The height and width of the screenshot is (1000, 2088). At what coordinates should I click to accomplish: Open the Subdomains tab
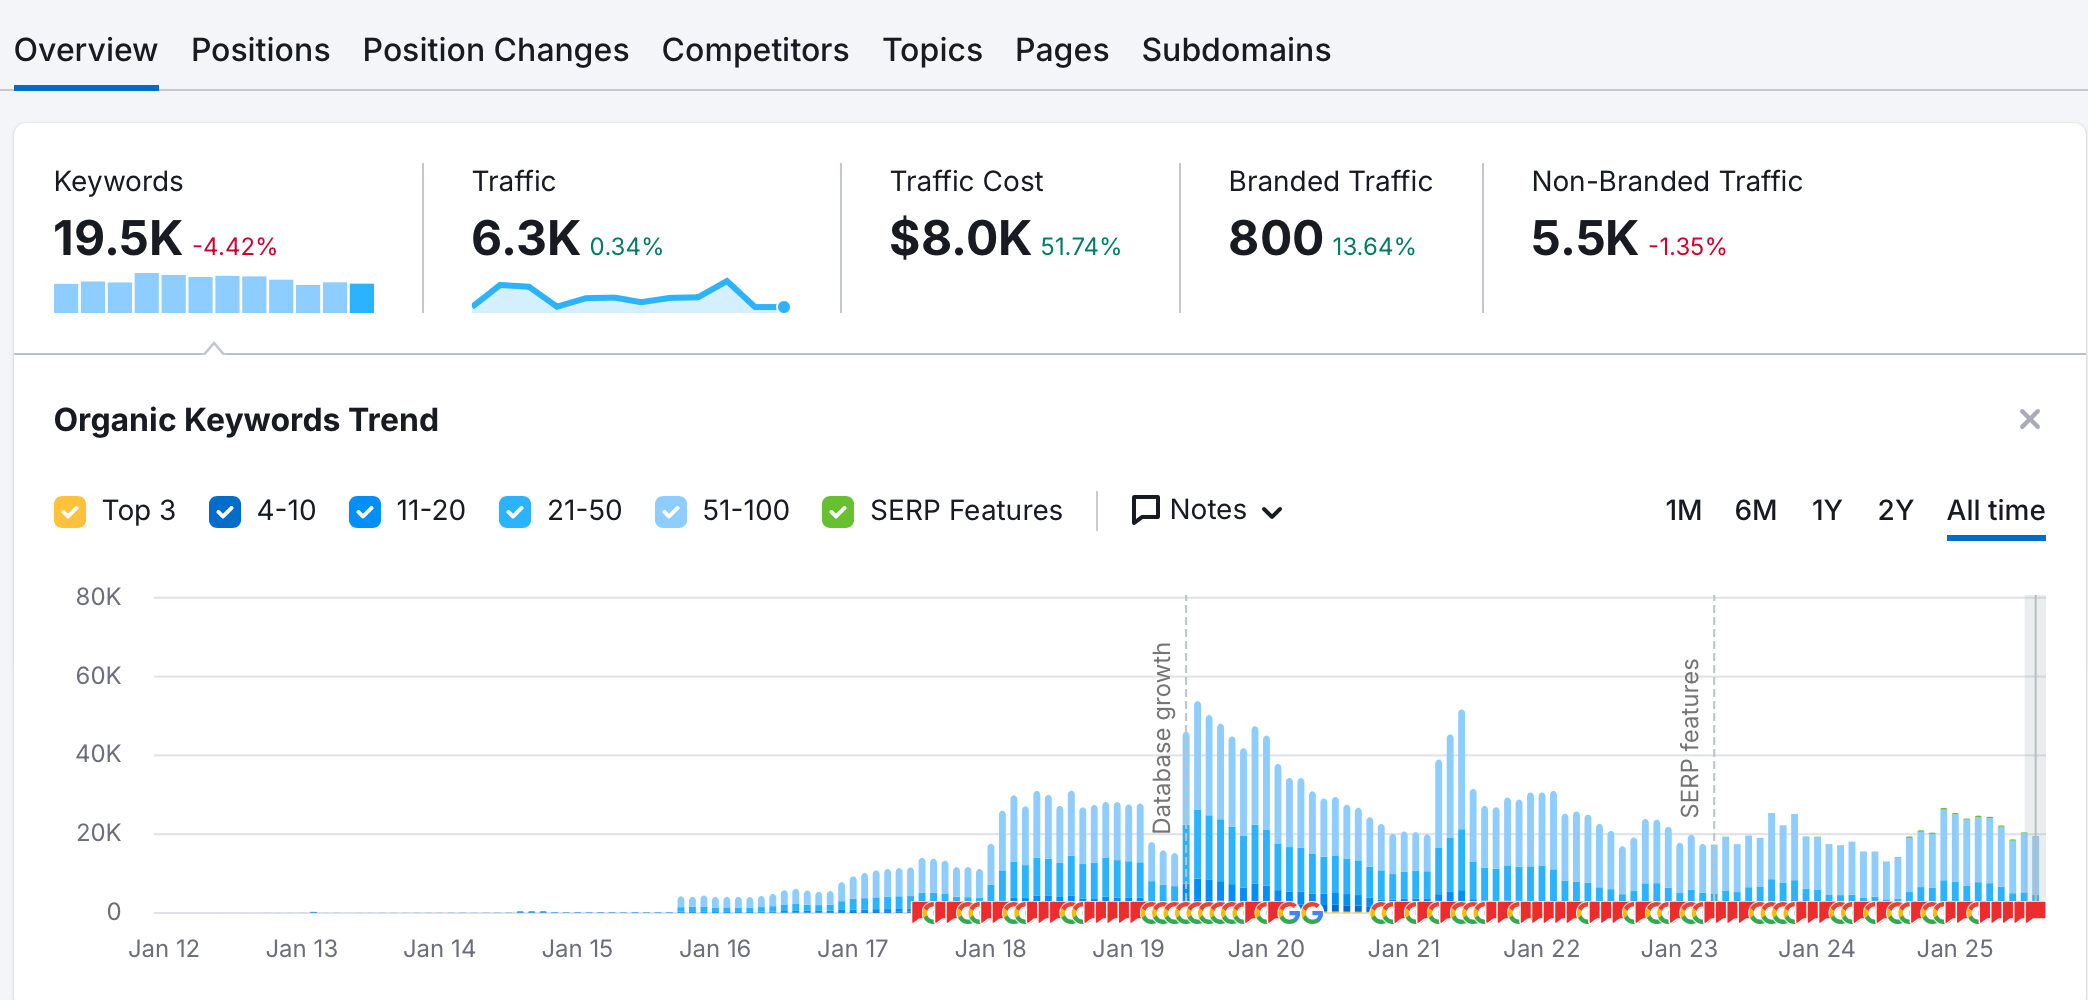point(1236,50)
